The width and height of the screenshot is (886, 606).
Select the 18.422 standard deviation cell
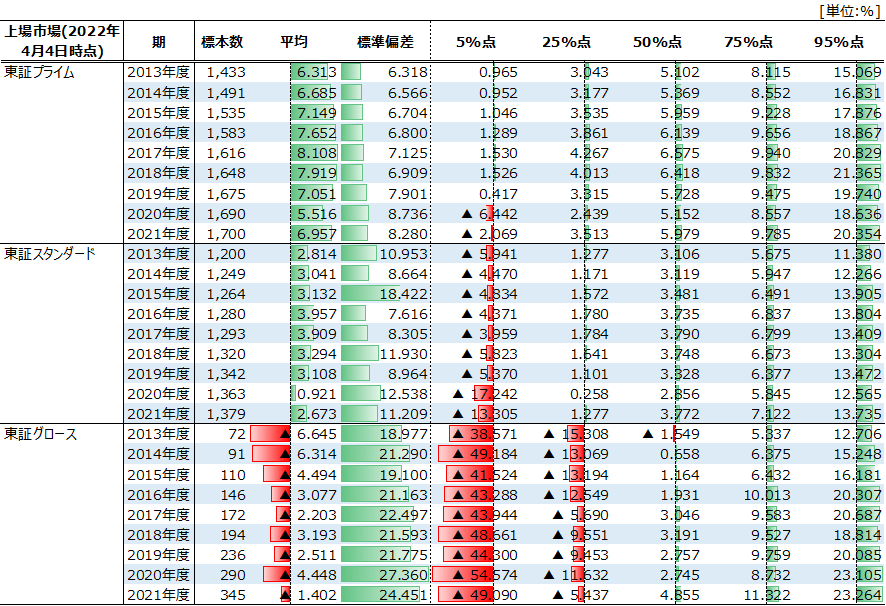pos(385,293)
